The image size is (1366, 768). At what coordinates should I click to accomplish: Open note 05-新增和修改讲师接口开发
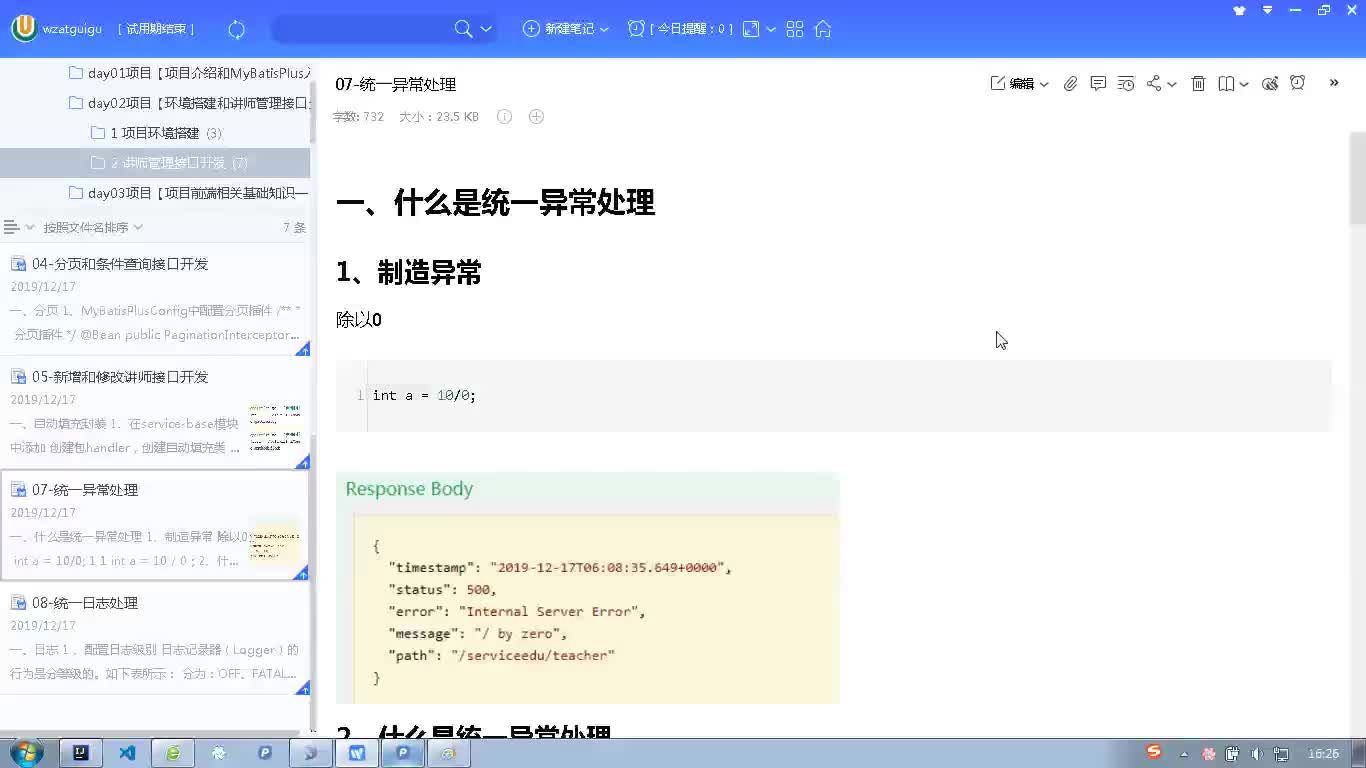tap(155, 412)
